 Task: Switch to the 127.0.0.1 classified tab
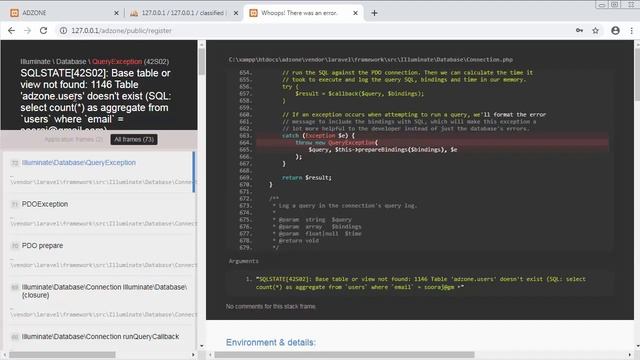click(x=183, y=13)
